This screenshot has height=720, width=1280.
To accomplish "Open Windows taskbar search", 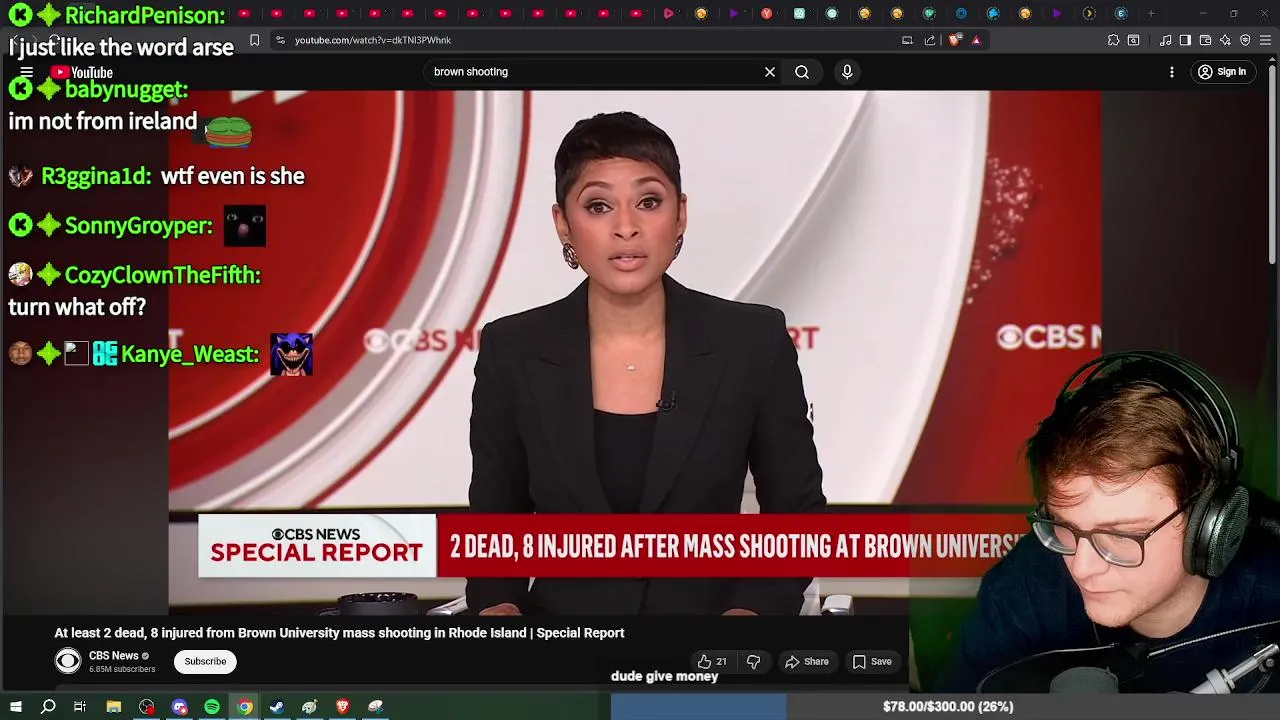I will [48, 707].
